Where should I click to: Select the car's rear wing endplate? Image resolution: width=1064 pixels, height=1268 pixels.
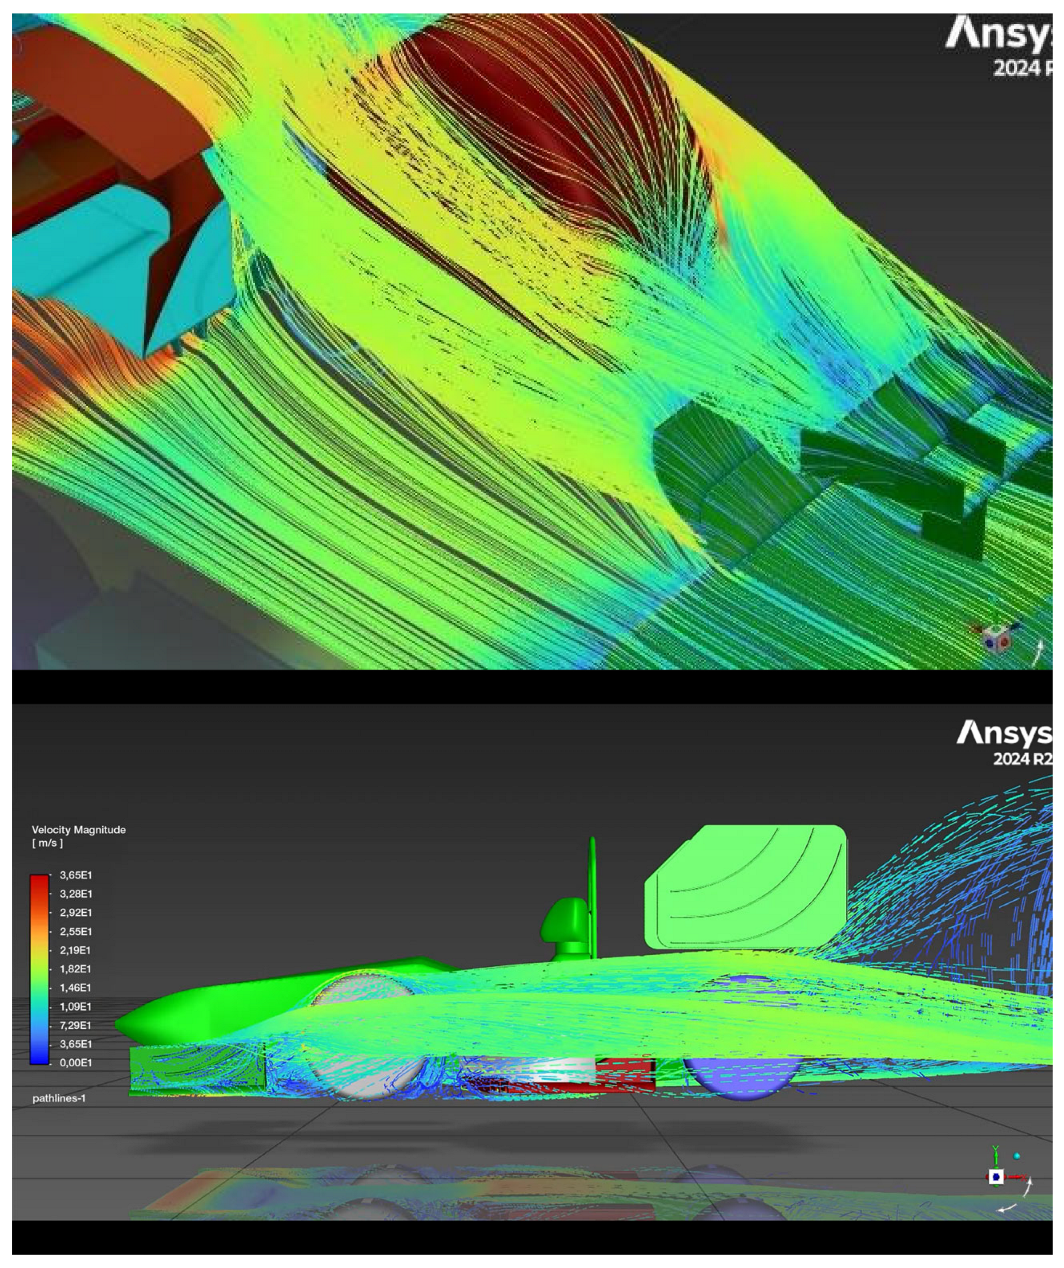coord(745,886)
